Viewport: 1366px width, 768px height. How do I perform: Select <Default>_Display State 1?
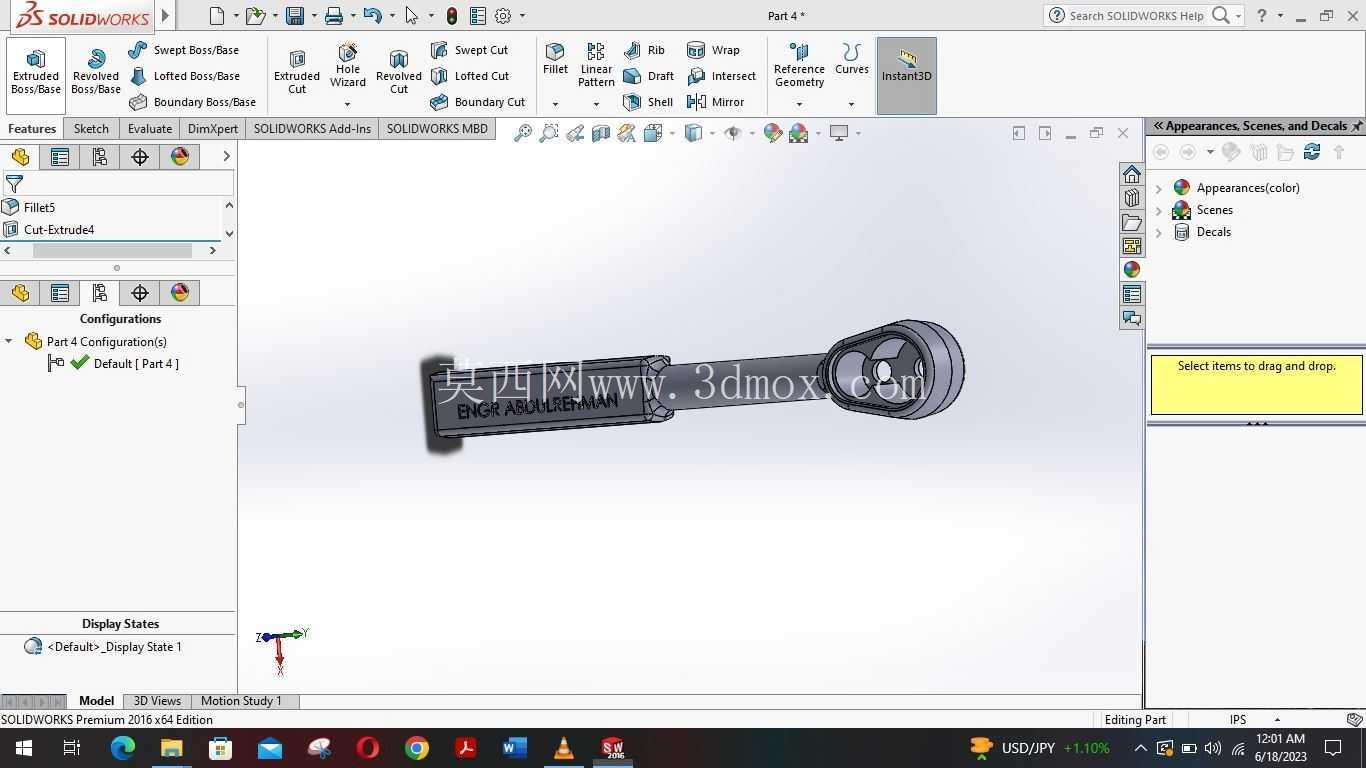pos(114,647)
